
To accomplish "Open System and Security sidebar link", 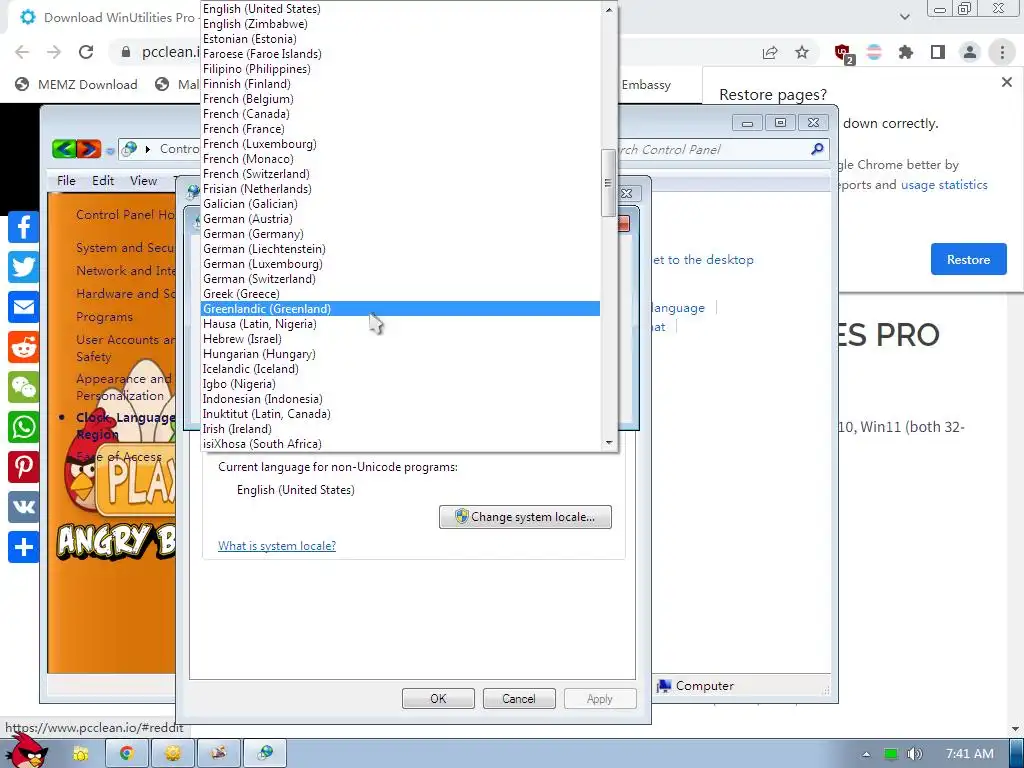I will tap(125, 248).
